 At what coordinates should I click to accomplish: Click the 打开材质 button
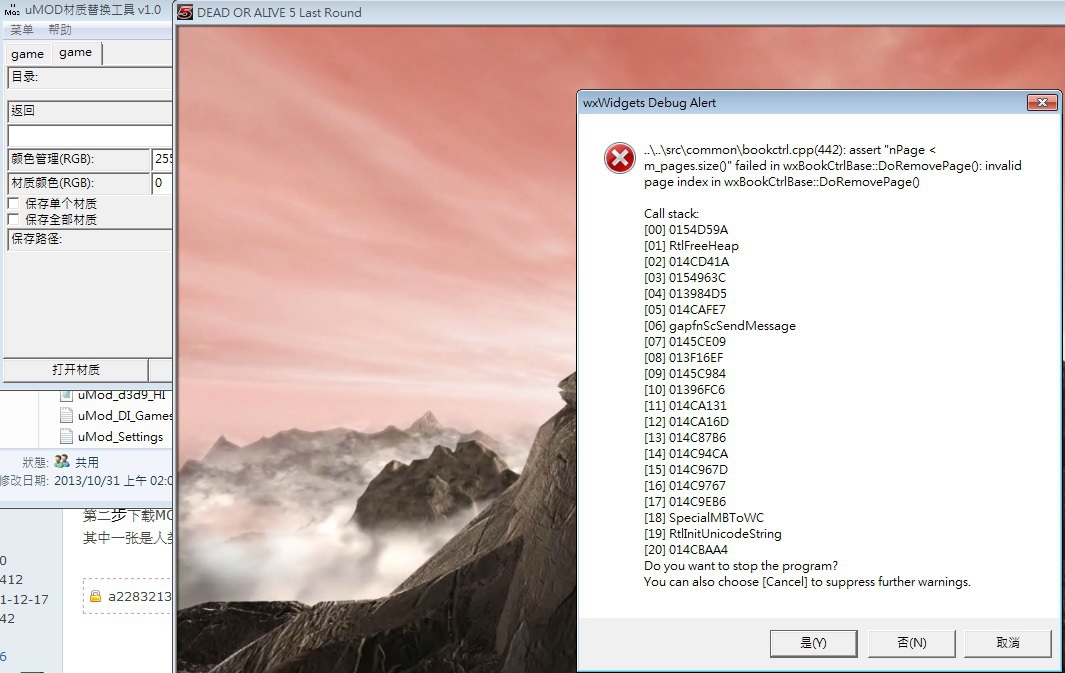click(x=76, y=369)
